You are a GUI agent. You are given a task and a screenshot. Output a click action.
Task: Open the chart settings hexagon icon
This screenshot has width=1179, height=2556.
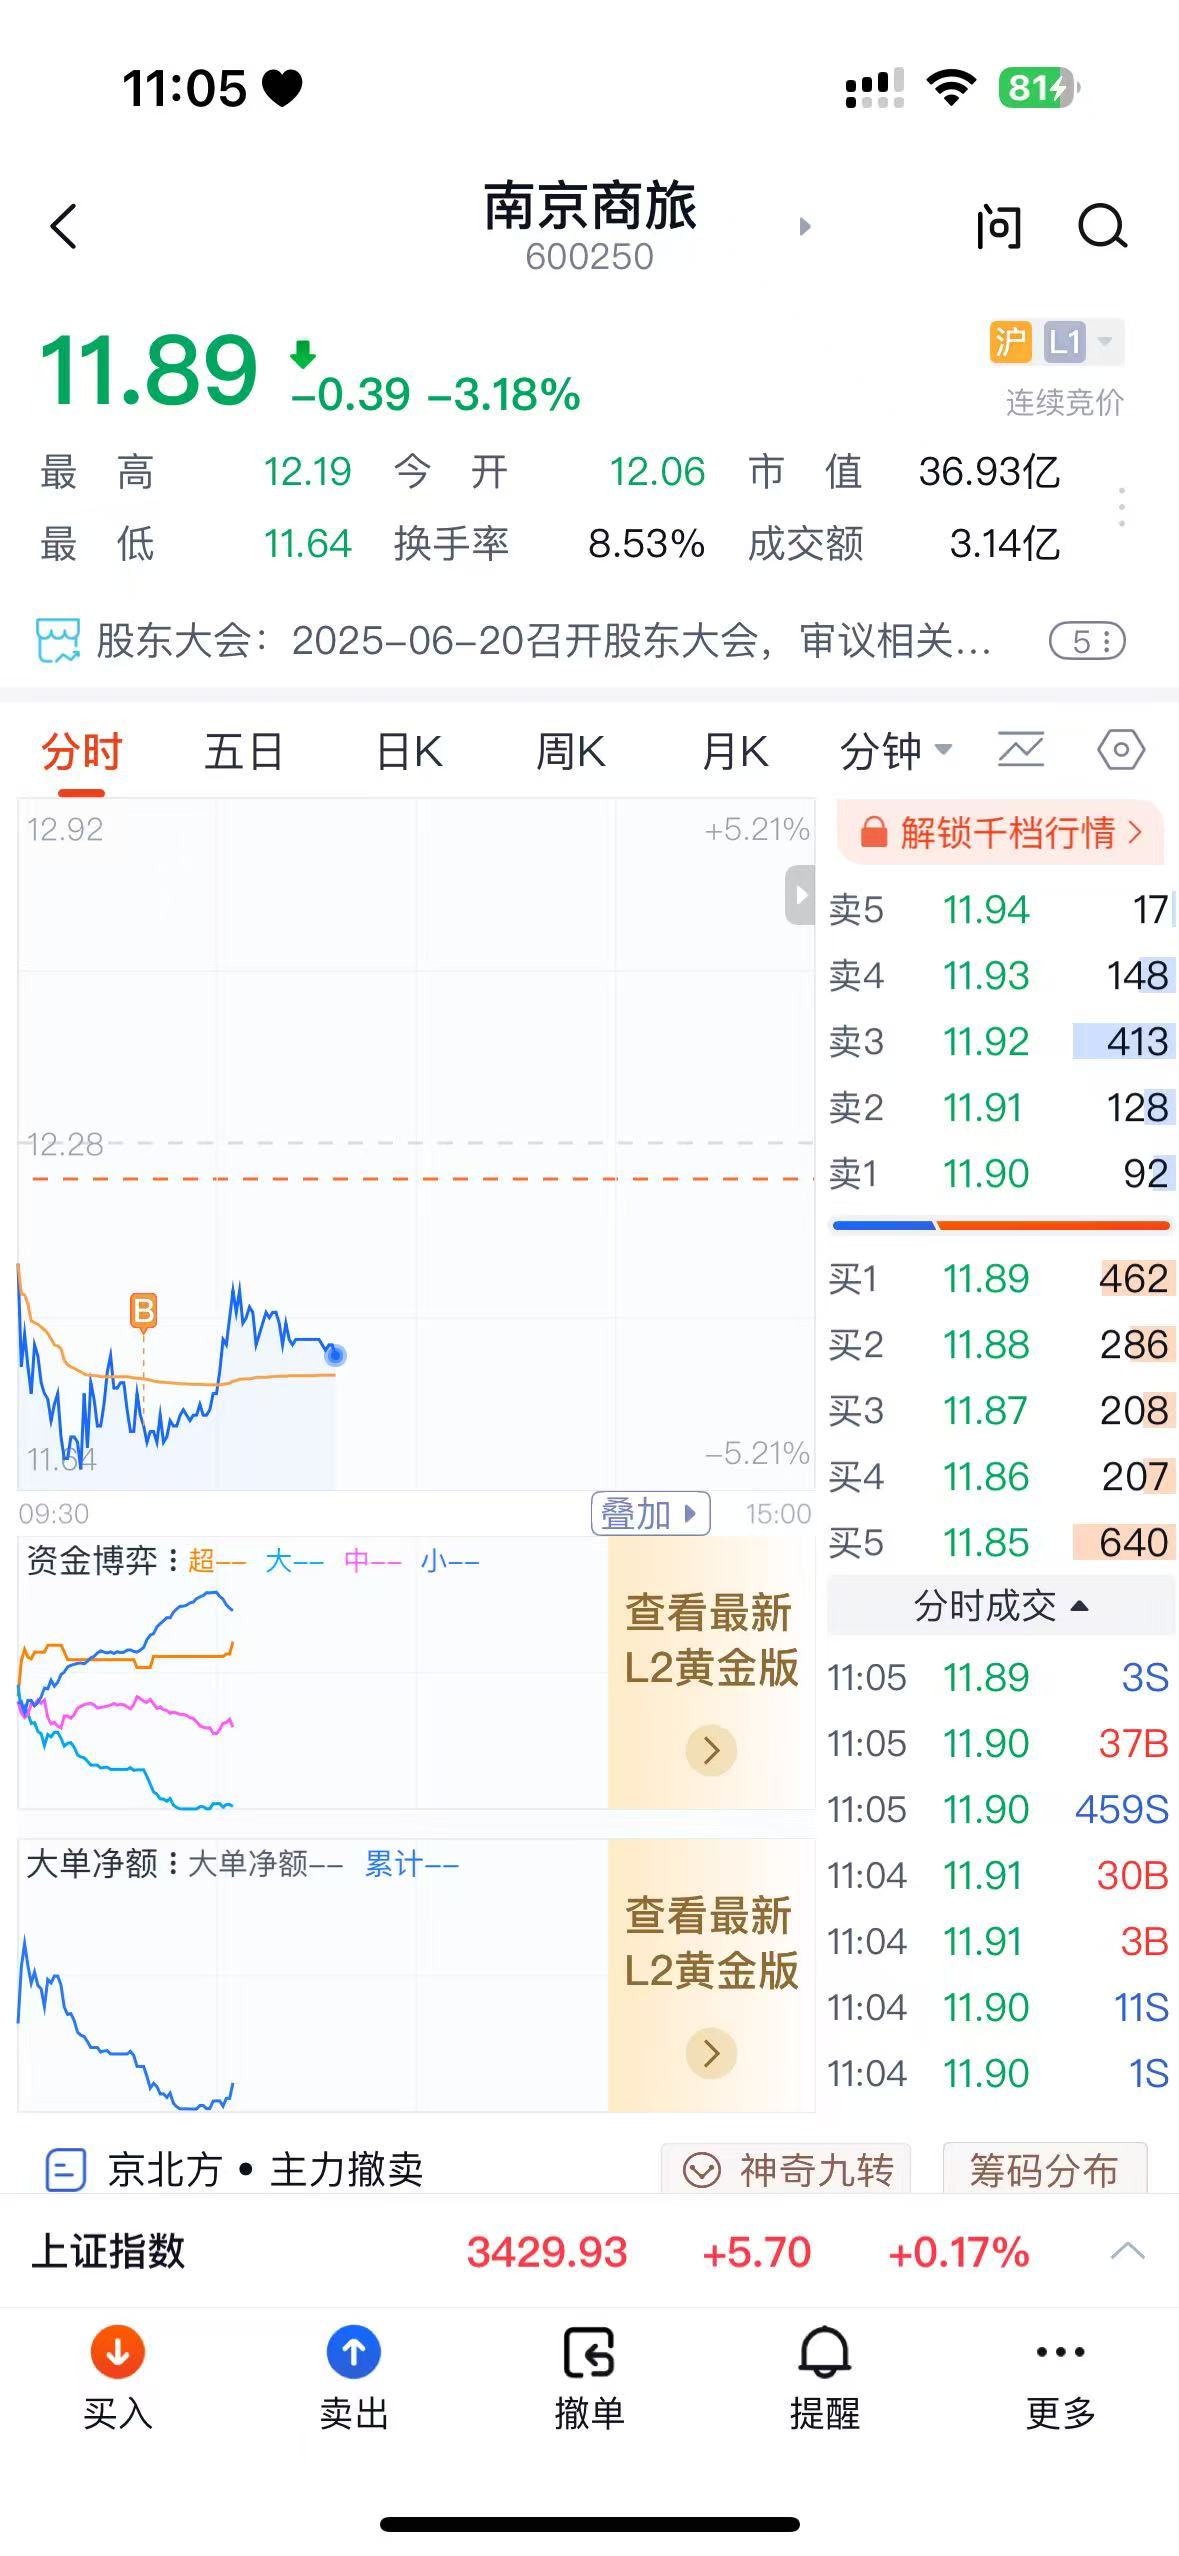click(x=1121, y=750)
